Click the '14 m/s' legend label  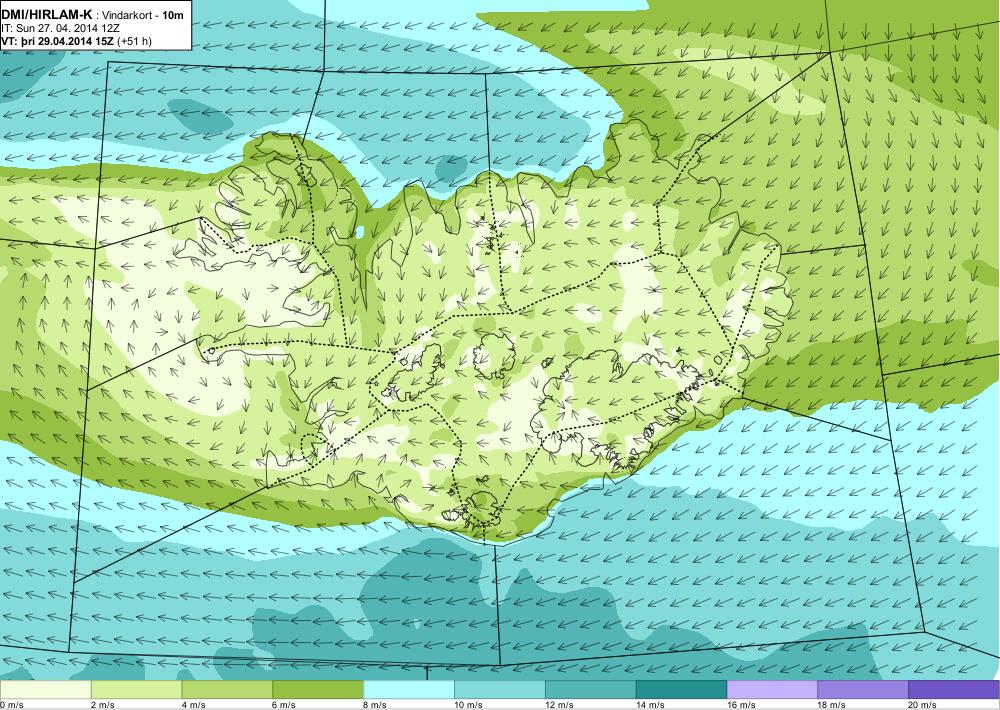click(651, 705)
